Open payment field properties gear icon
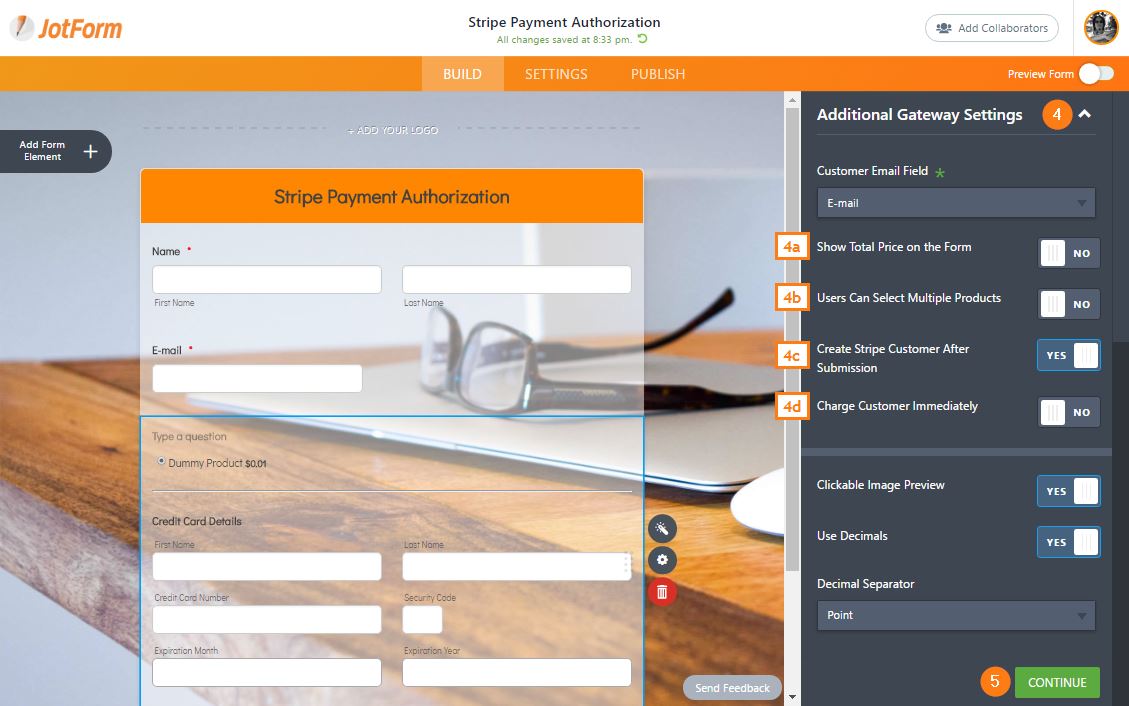This screenshot has height=706, width=1129. pyautogui.click(x=662, y=560)
